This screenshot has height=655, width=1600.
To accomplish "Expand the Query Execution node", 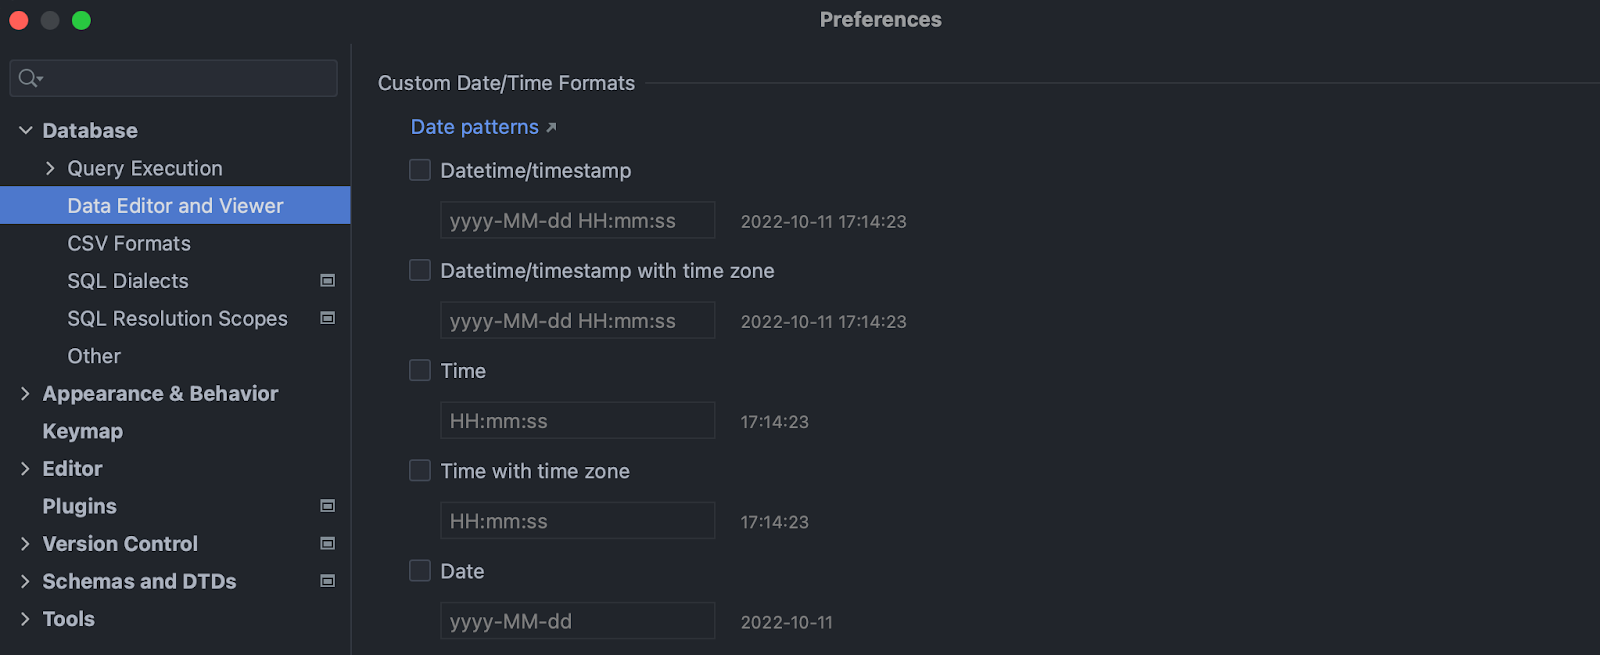I will click(50, 168).
